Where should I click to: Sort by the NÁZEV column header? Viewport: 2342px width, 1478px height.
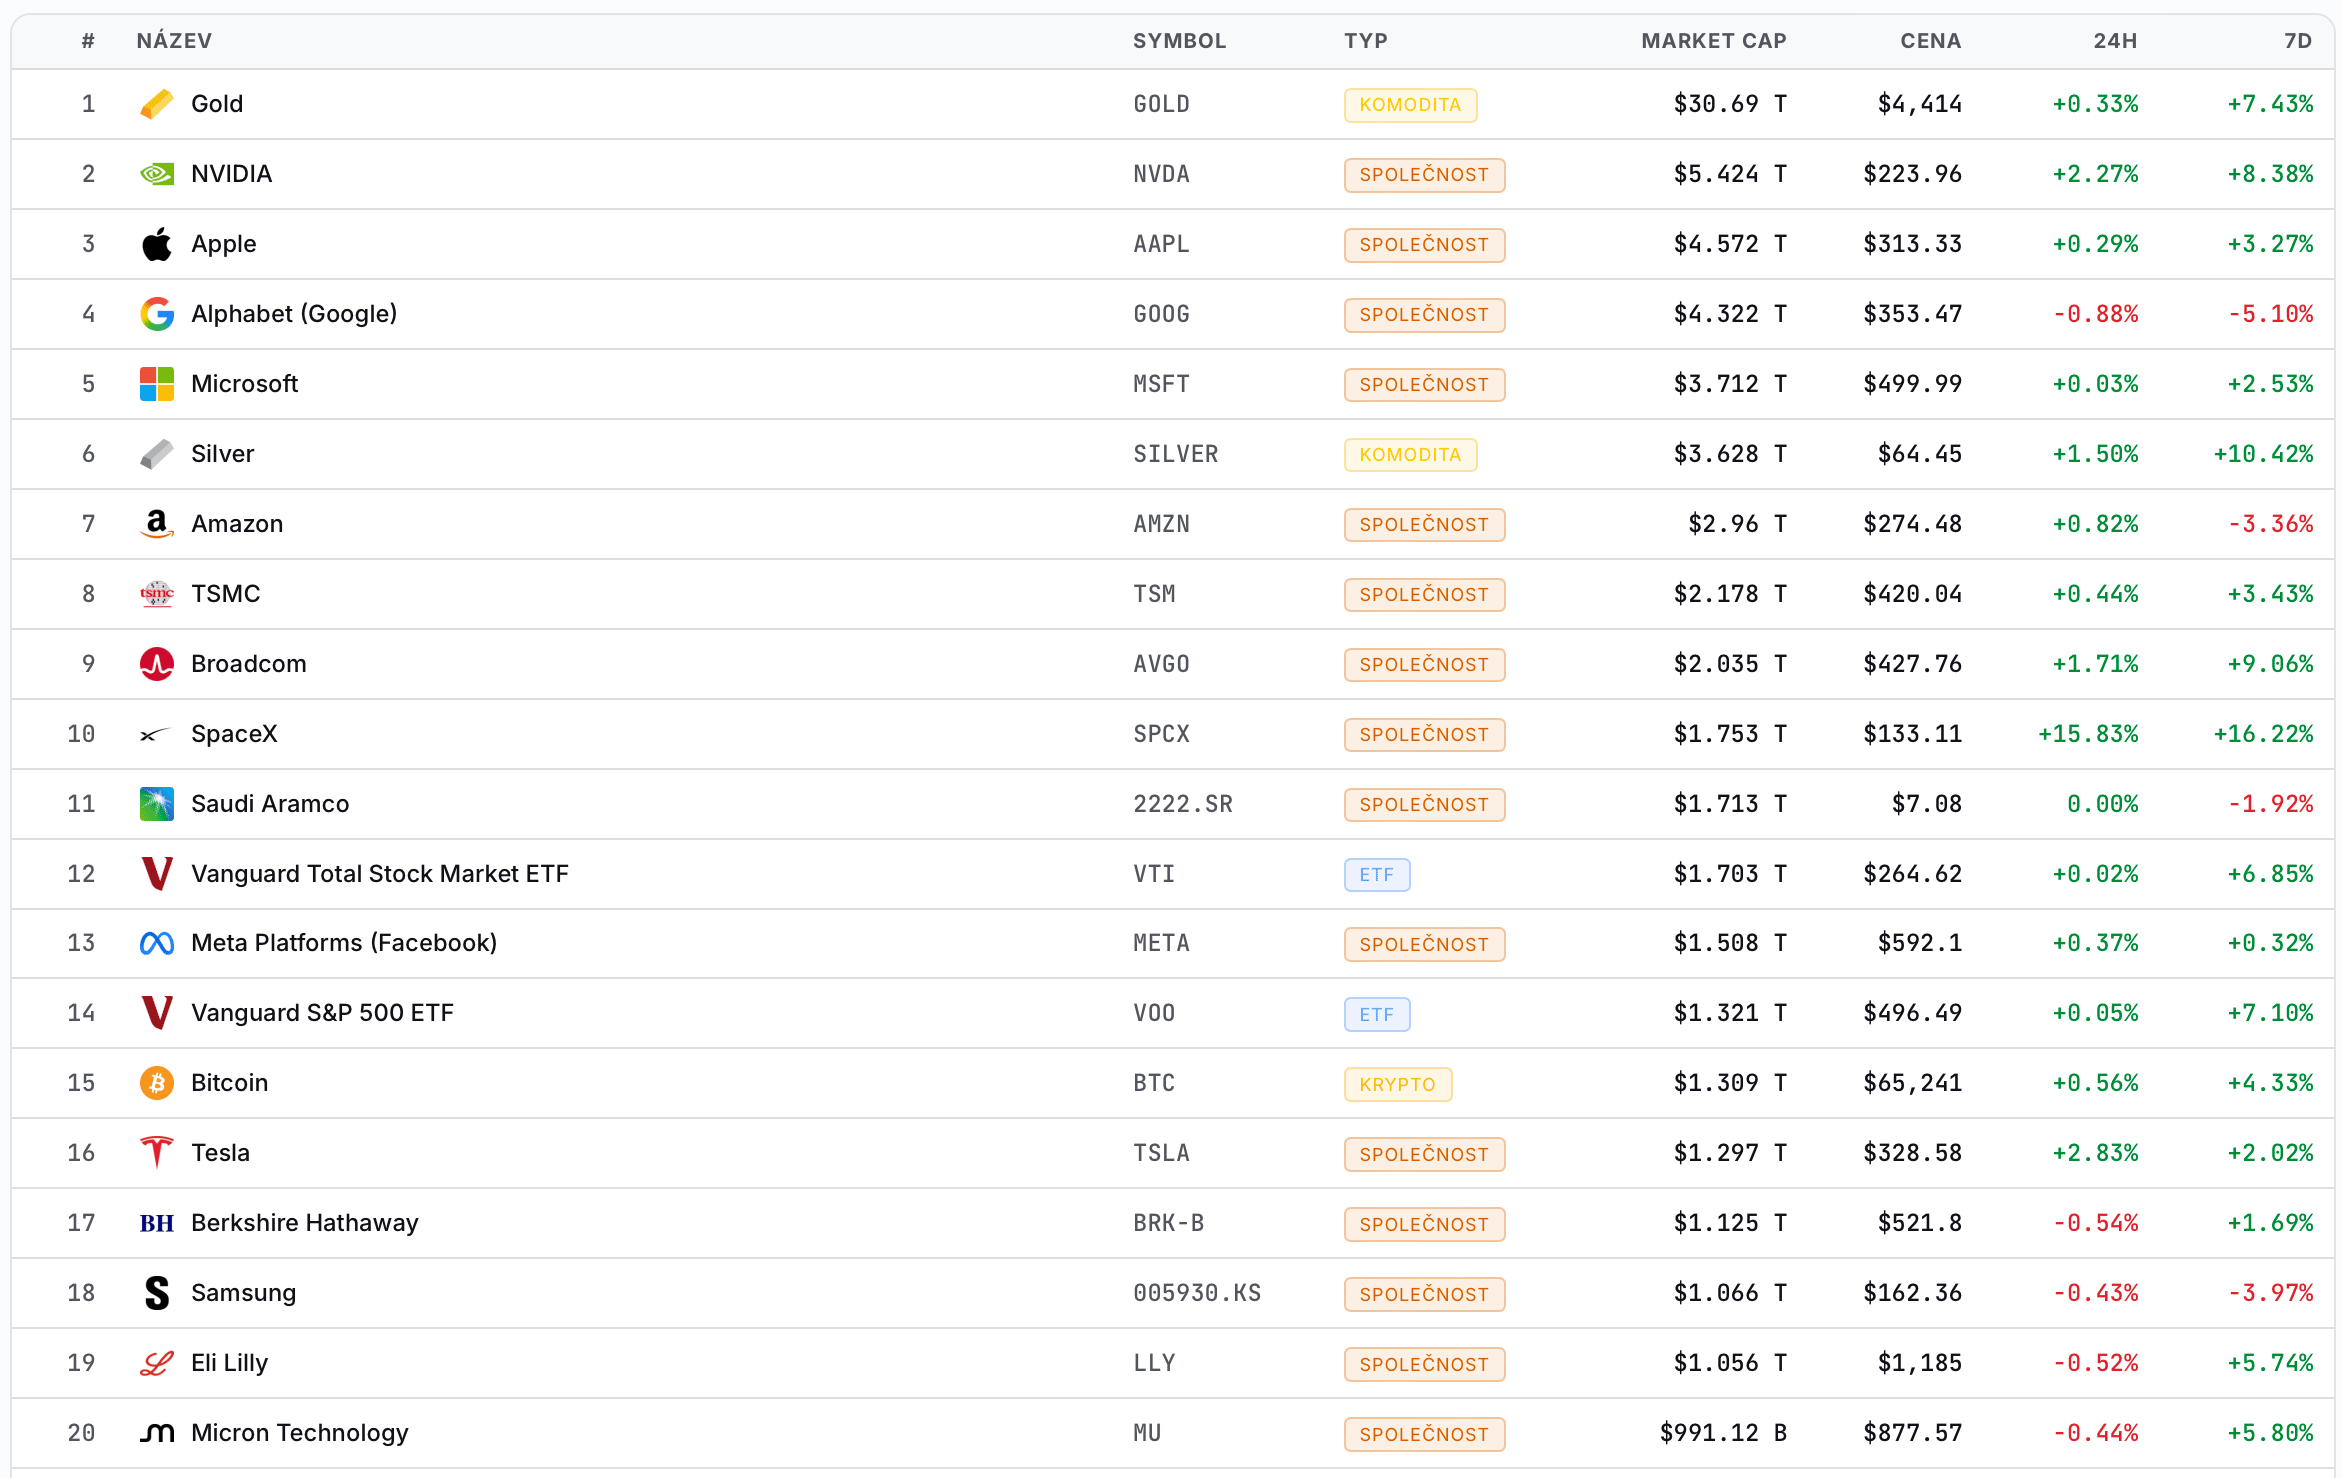174,41
